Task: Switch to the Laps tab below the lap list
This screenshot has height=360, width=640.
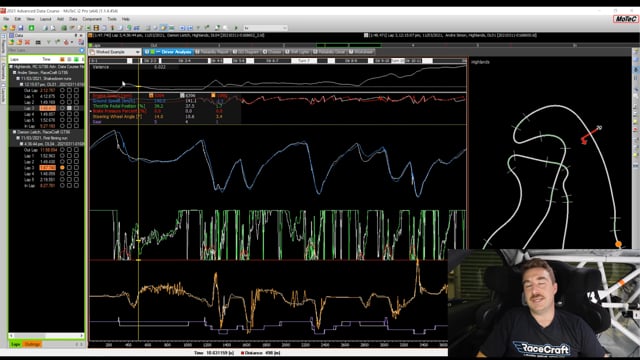Action: (16, 344)
